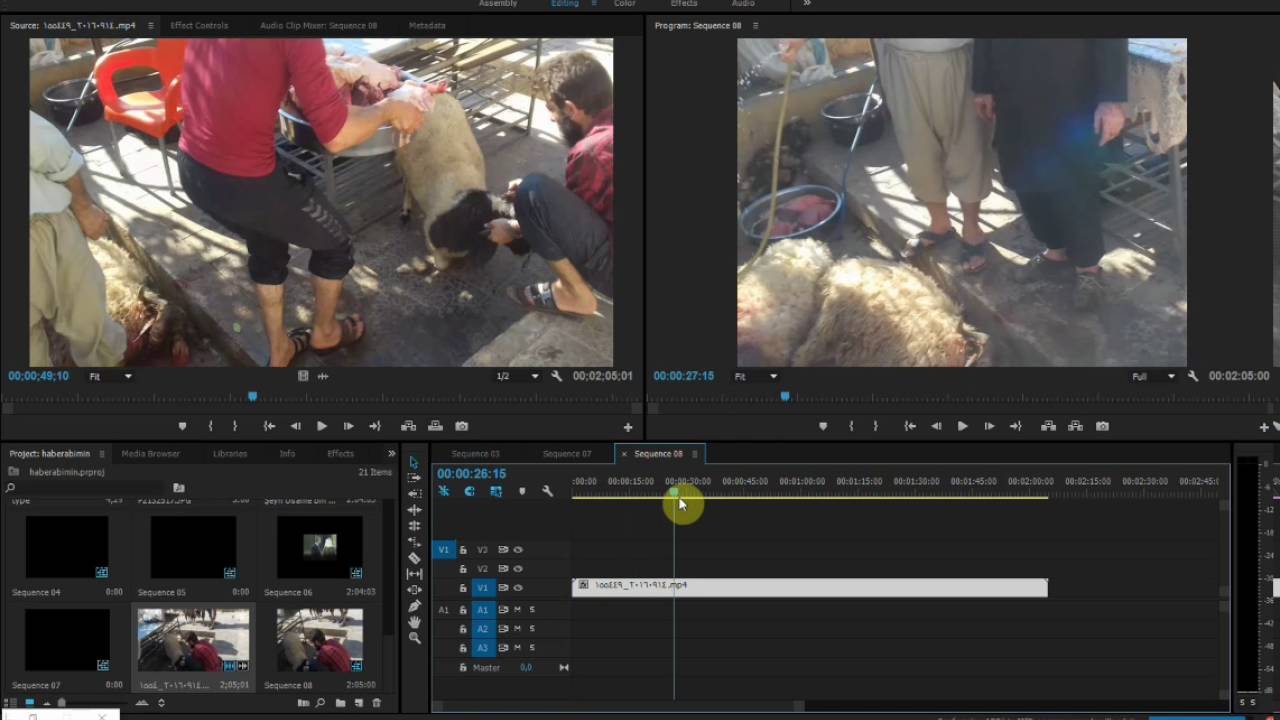
Task: Select the Razor tool
Action: pos(414,558)
